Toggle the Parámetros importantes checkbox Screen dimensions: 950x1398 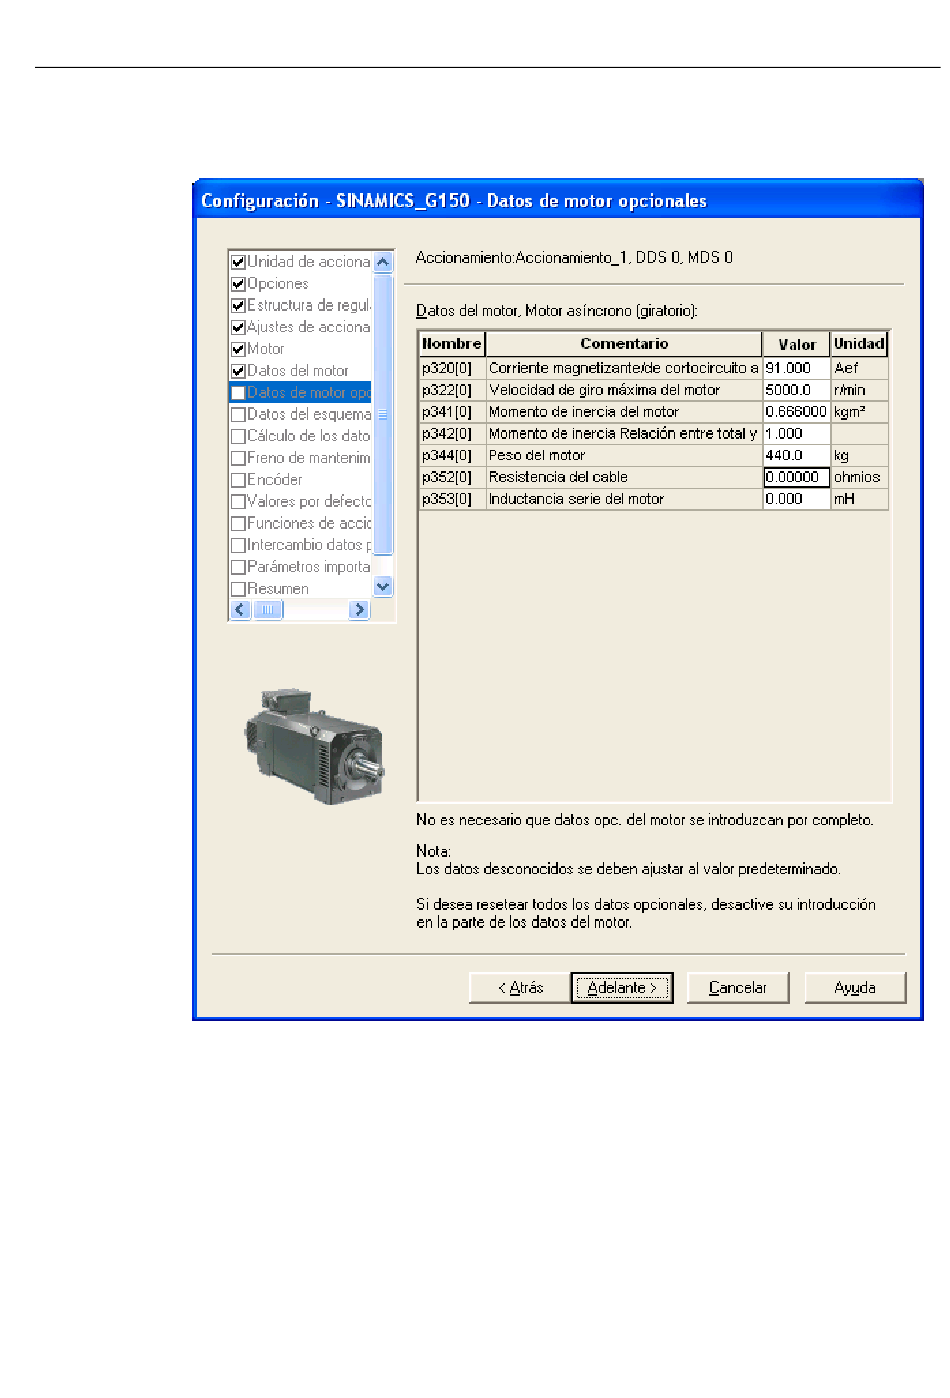(238, 567)
